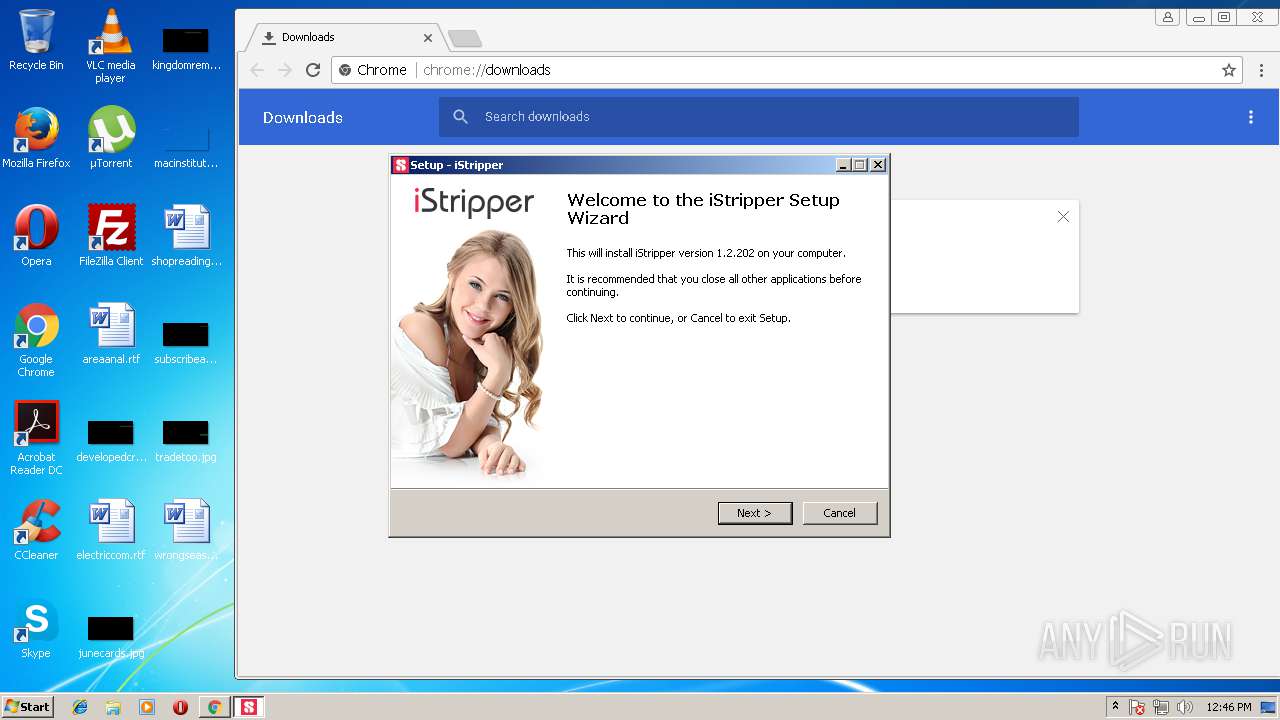Open Mozilla Firefox desktop shortcut
The image size is (1280, 720).
(36, 138)
